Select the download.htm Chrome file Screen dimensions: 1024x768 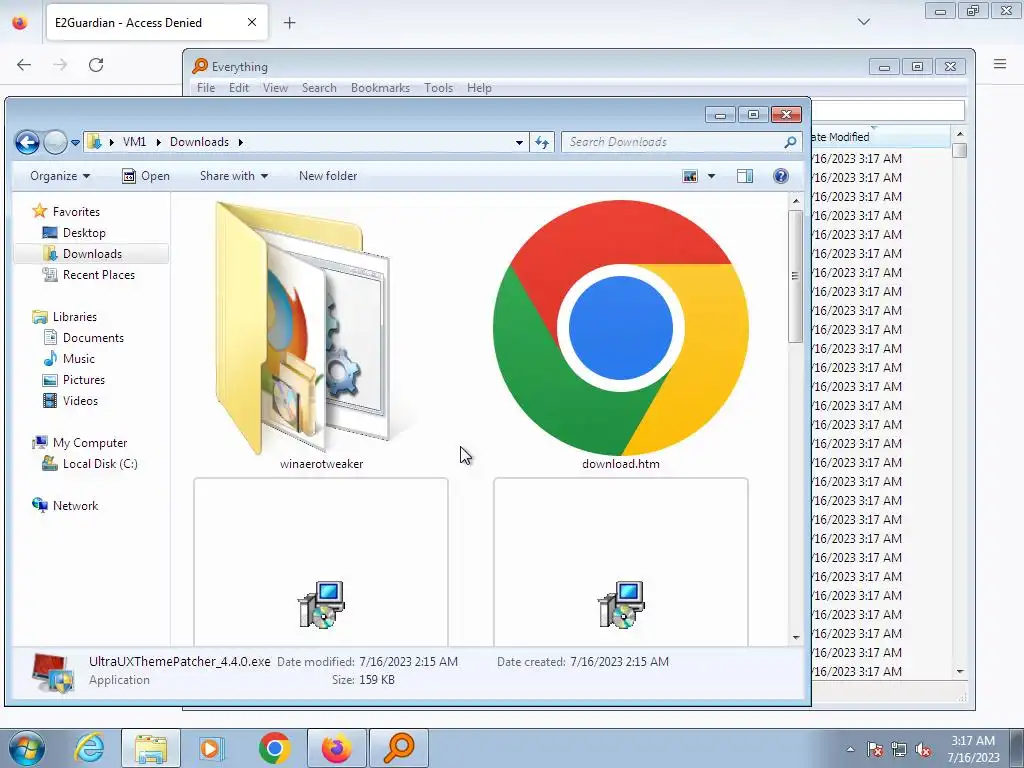point(620,327)
